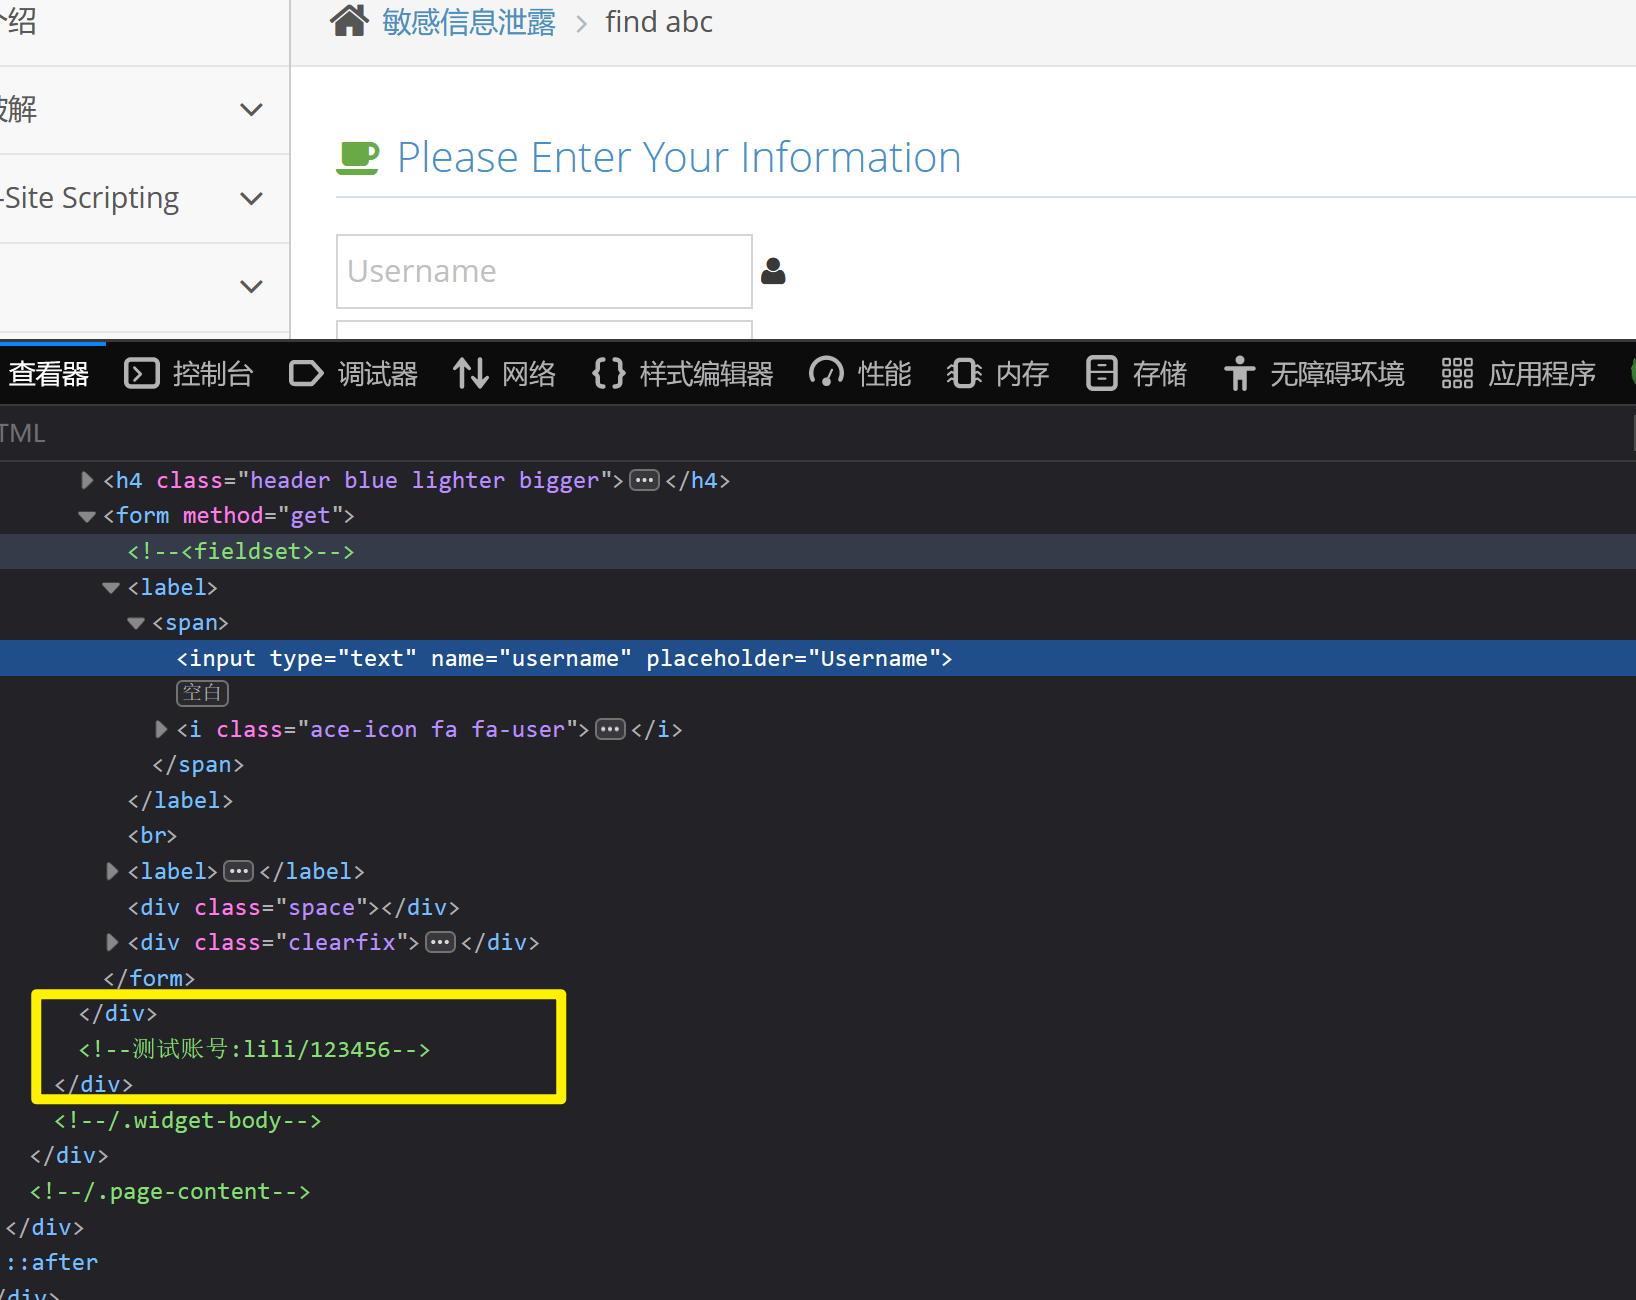The width and height of the screenshot is (1636, 1300).
Task: Open the Site Scripting sidebar item
Action: [x=90, y=198]
